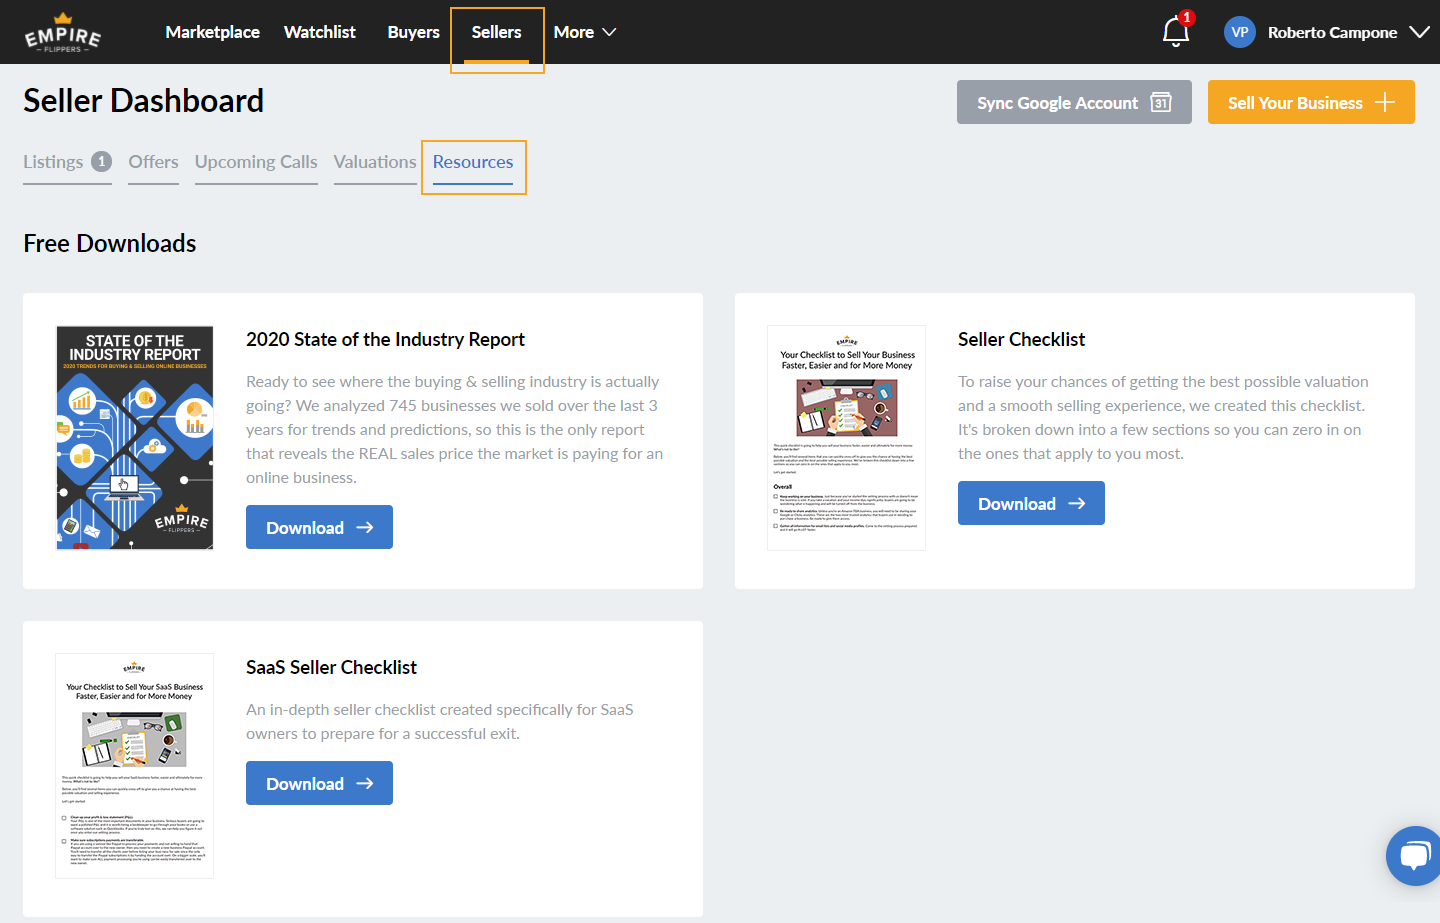Expand the Roberto Campone account chevron
The height and width of the screenshot is (923, 1440).
1419,32
